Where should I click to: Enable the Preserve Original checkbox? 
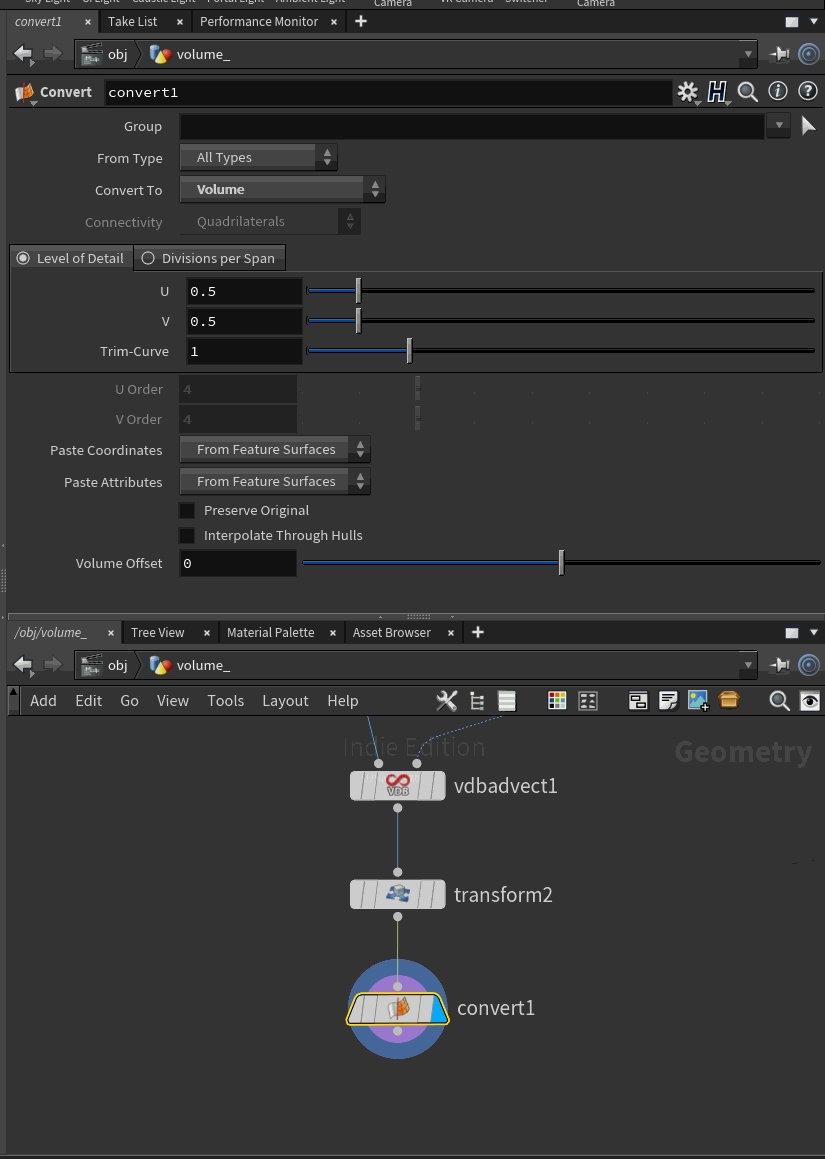click(x=187, y=510)
